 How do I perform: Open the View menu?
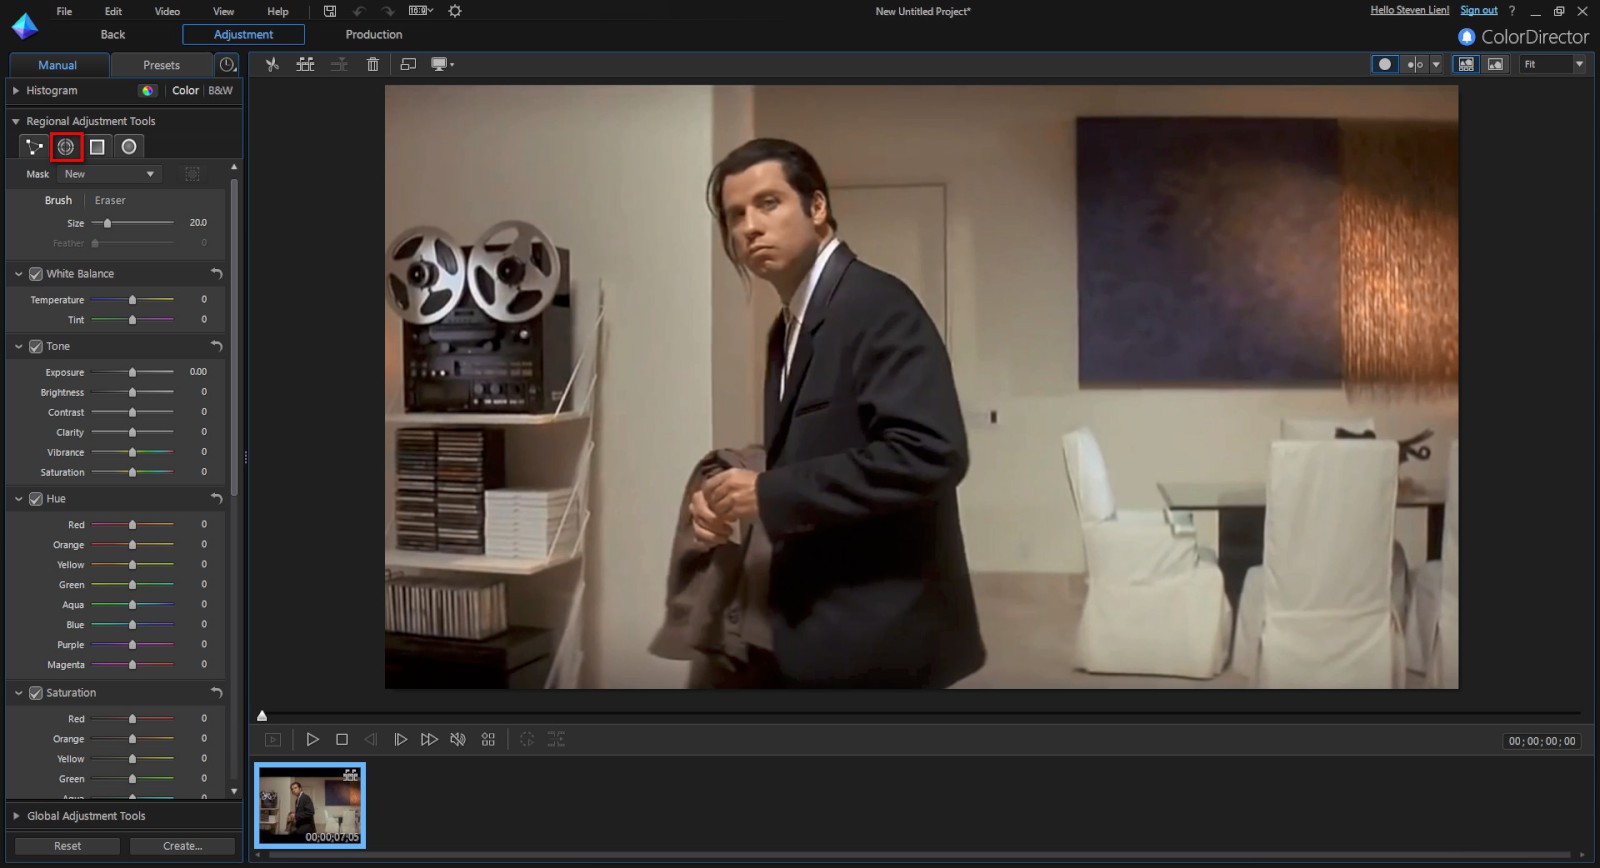[x=223, y=11]
